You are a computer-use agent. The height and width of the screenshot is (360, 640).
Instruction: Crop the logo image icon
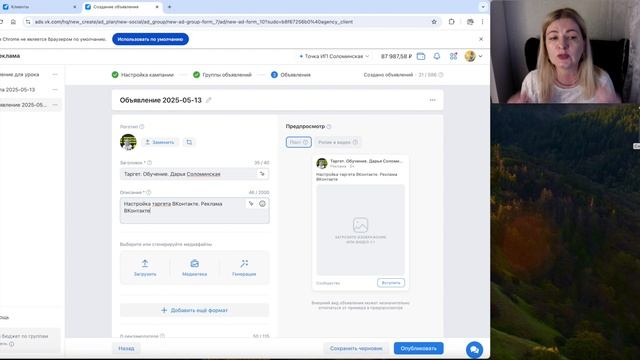tap(189, 142)
